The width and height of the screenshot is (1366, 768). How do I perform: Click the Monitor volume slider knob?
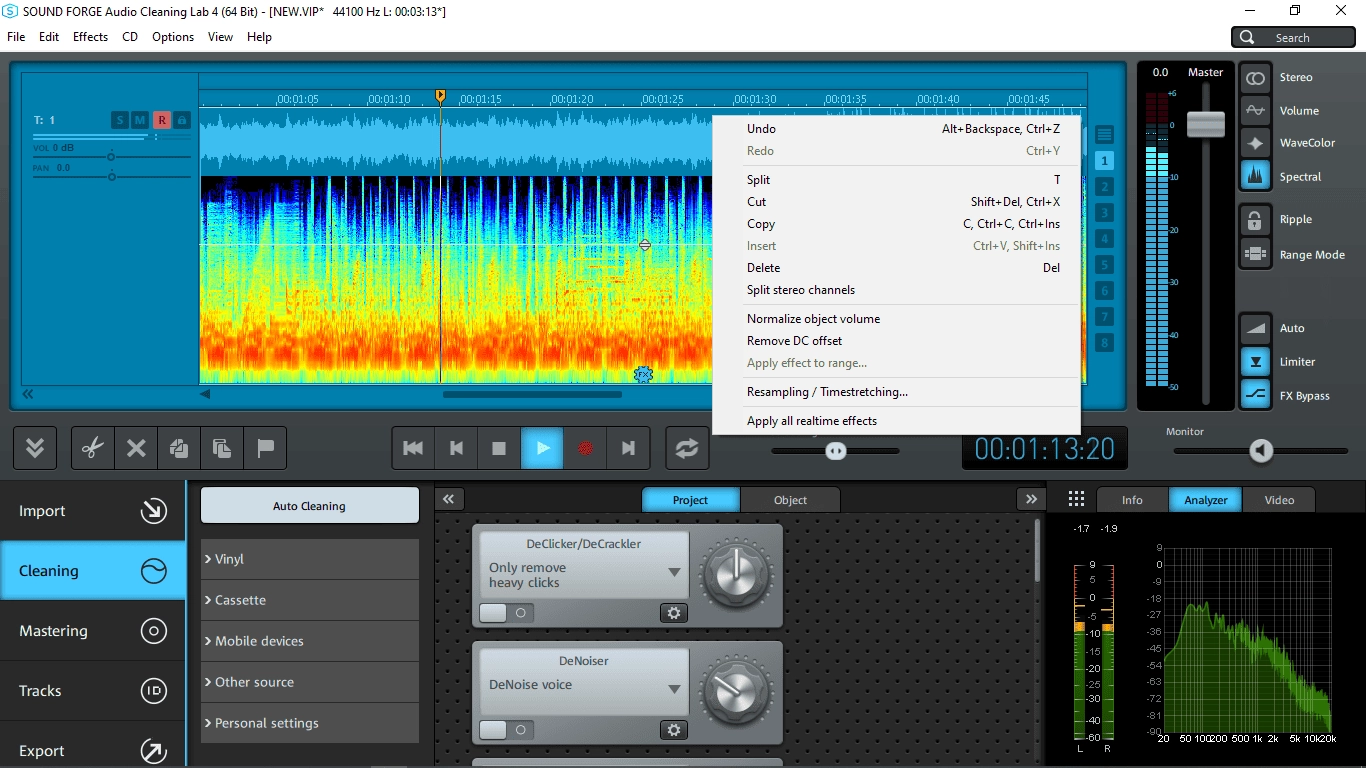(1261, 451)
